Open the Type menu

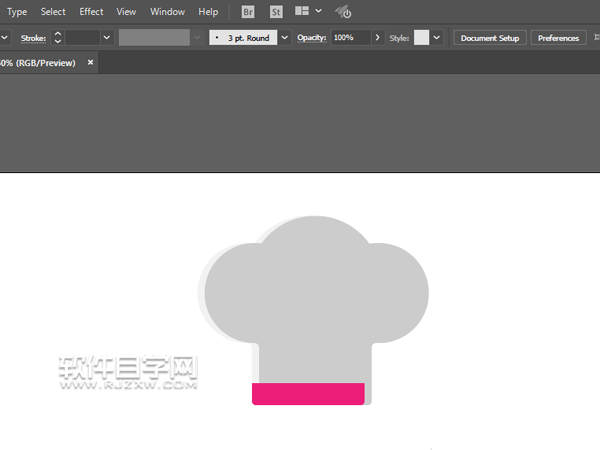[17, 12]
